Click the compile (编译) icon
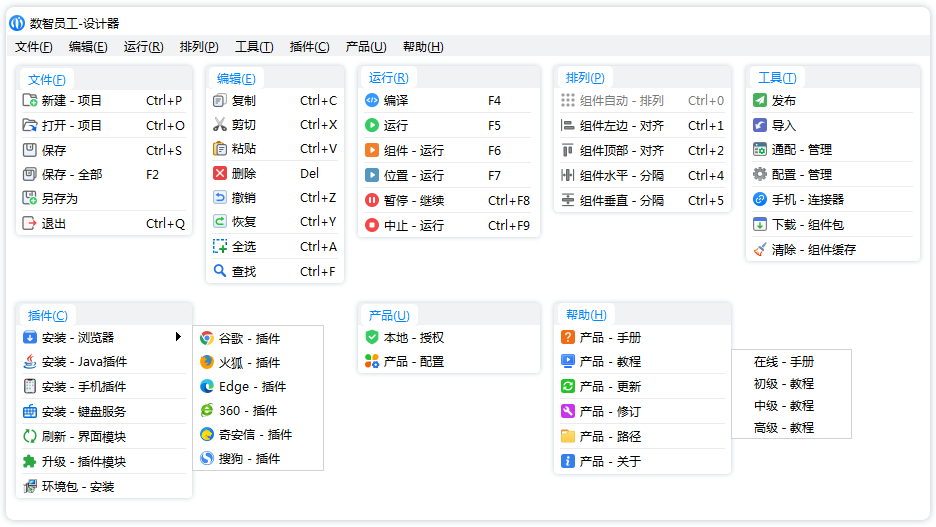 [x=371, y=101]
